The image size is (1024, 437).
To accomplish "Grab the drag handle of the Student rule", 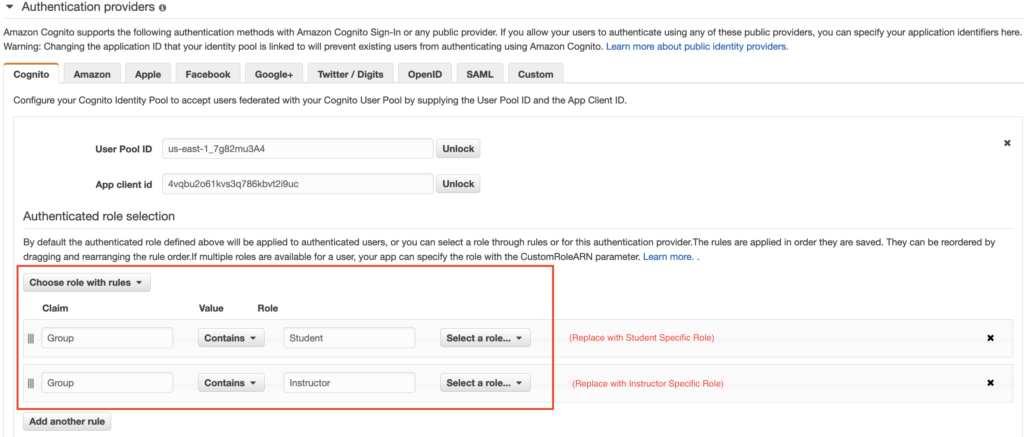I will click(x=31, y=338).
